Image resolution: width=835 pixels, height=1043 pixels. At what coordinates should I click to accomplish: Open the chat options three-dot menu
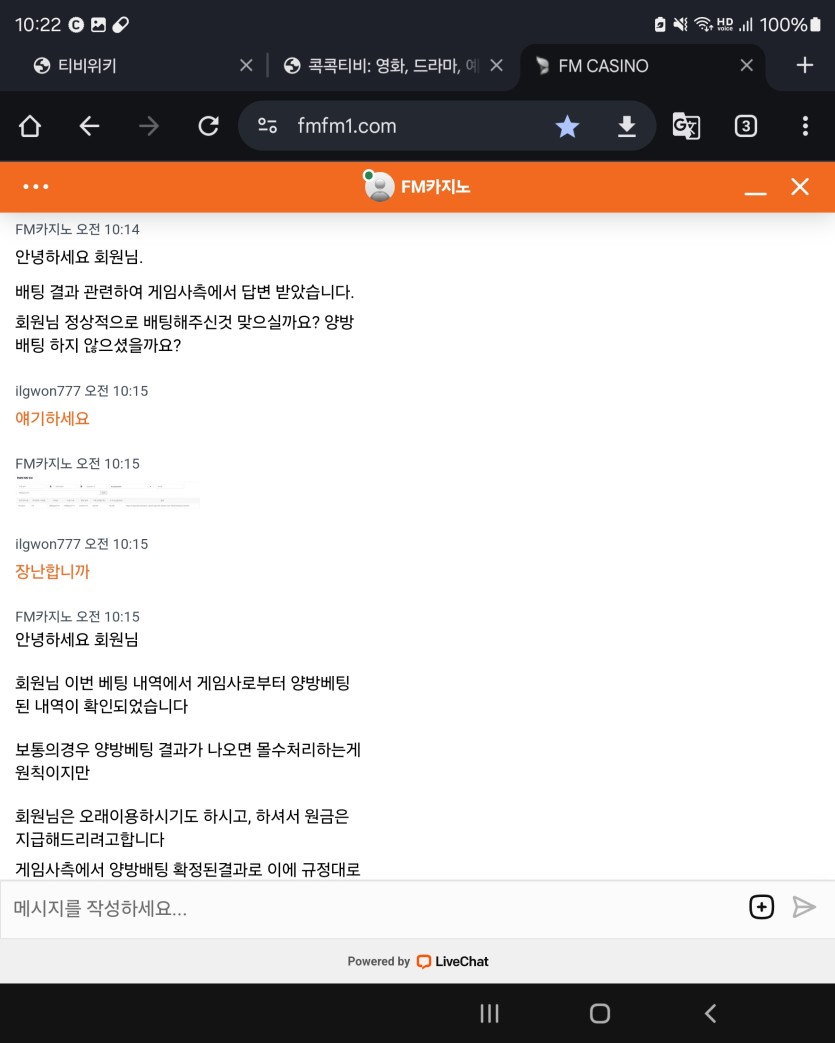(36, 187)
